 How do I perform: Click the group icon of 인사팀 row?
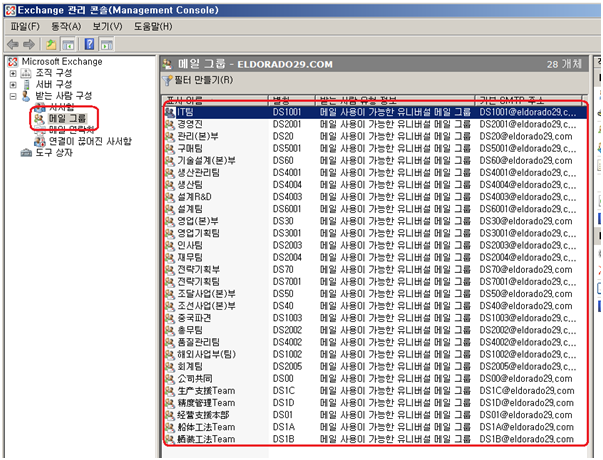pyautogui.click(x=170, y=245)
